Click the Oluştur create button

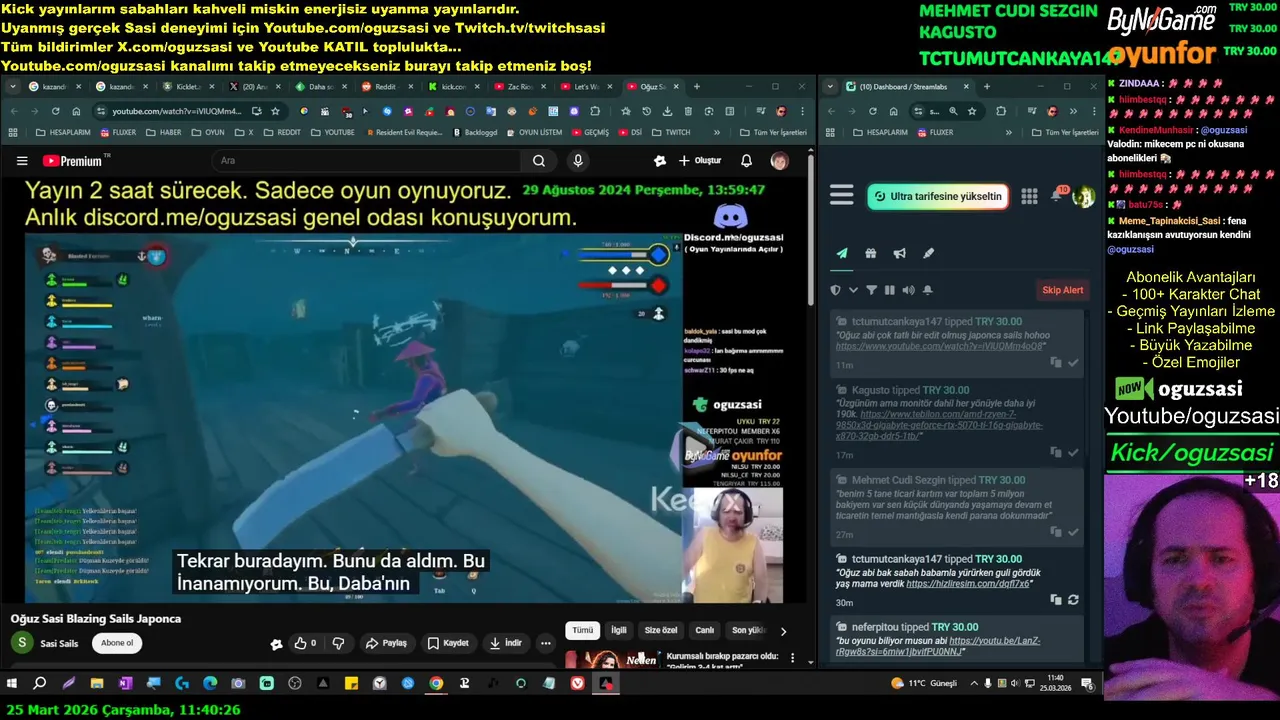tap(700, 161)
